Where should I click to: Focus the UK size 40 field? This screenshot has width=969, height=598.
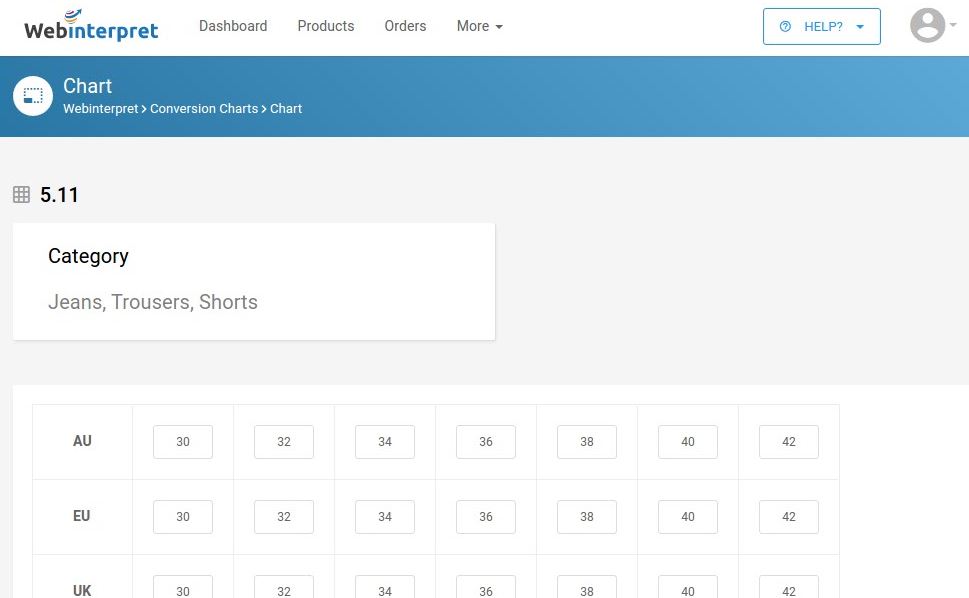click(688, 587)
